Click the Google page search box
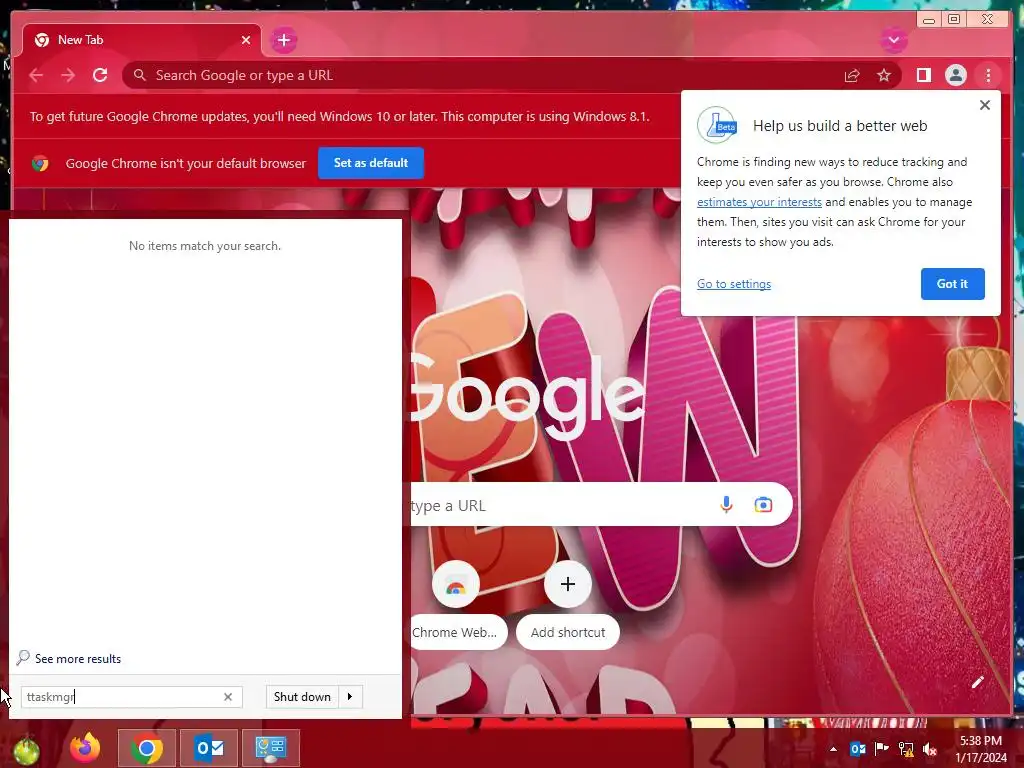 (601, 505)
